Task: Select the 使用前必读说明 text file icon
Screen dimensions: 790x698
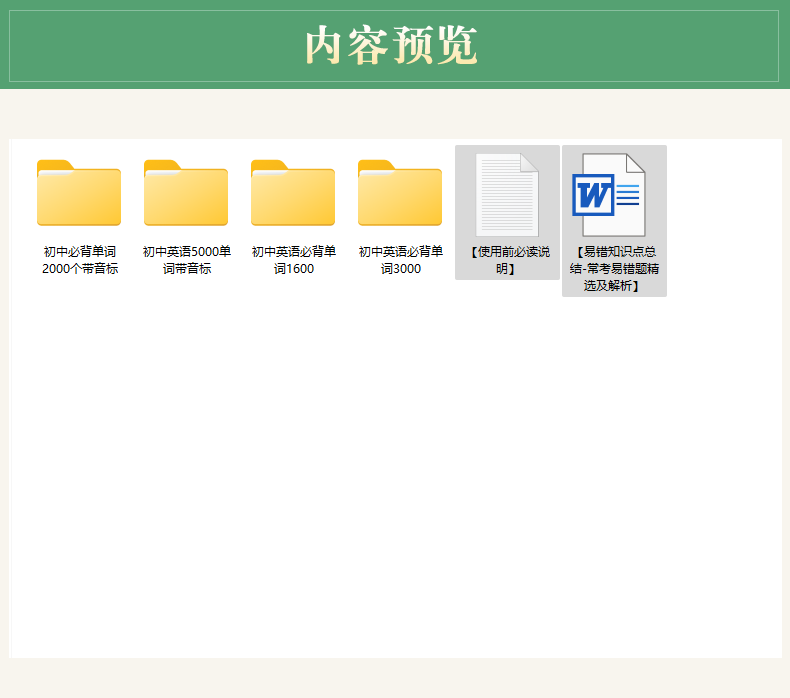Action: tap(507, 195)
